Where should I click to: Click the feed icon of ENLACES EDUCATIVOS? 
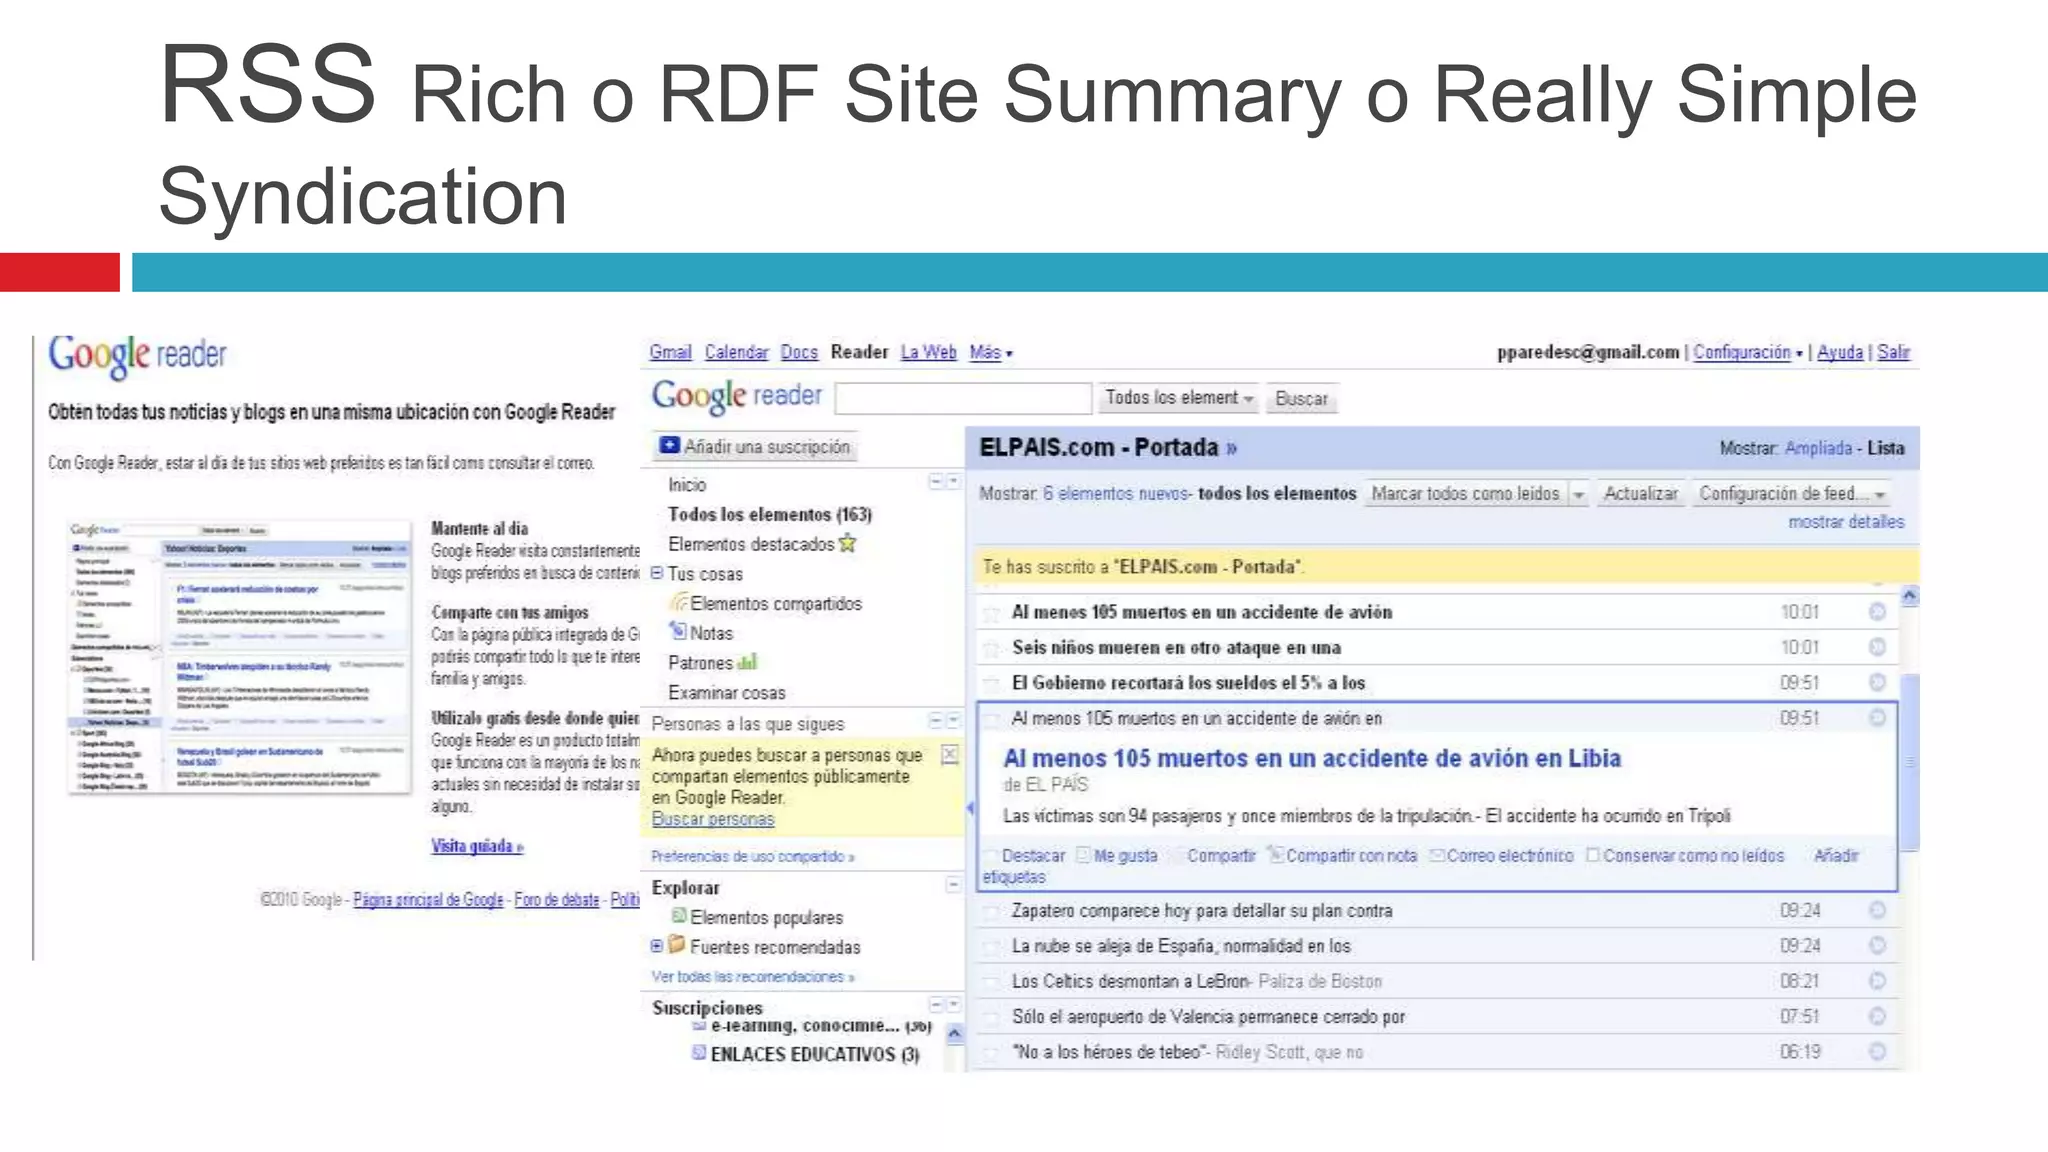pyautogui.click(x=699, y=1053)
